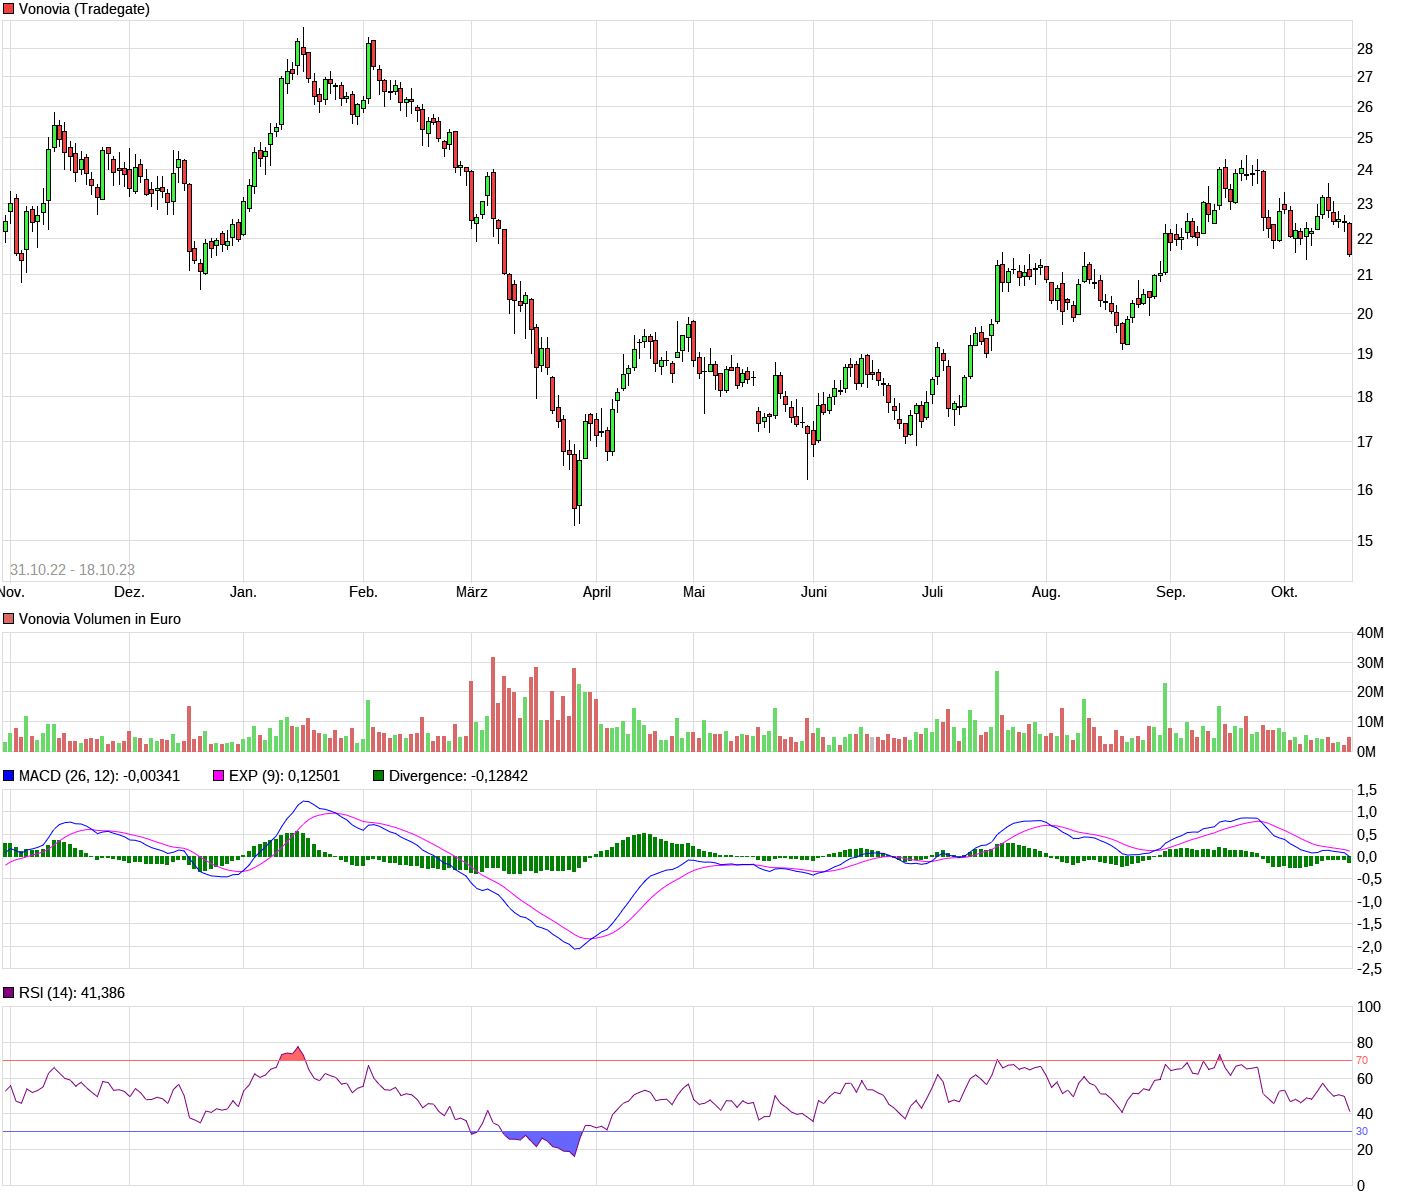Click the April month label
Screen dimensions: 1410x1200
point(597,592)
